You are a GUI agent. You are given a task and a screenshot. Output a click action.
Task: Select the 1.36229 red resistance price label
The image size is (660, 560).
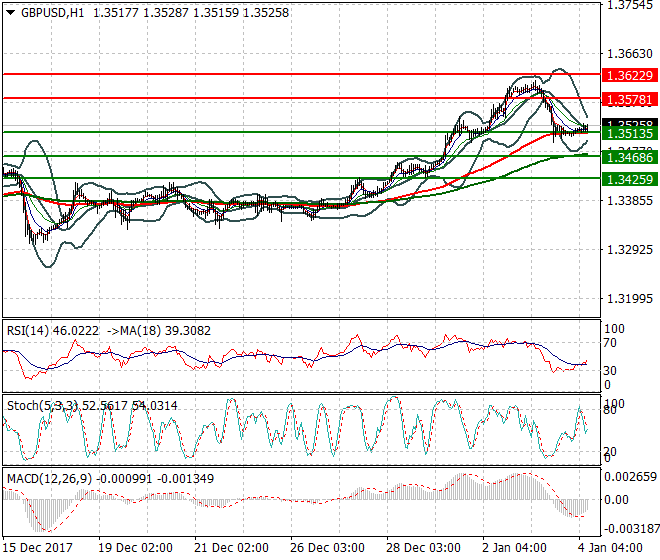(x=630, y=75)
